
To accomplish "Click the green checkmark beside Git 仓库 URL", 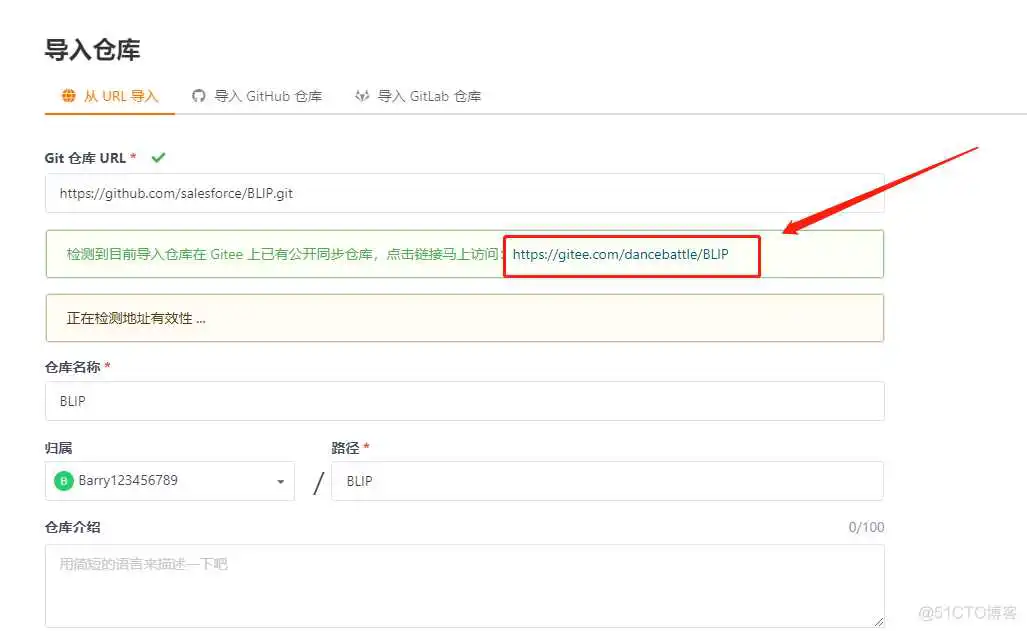I will pyautogui.click(x=158, y=157).
